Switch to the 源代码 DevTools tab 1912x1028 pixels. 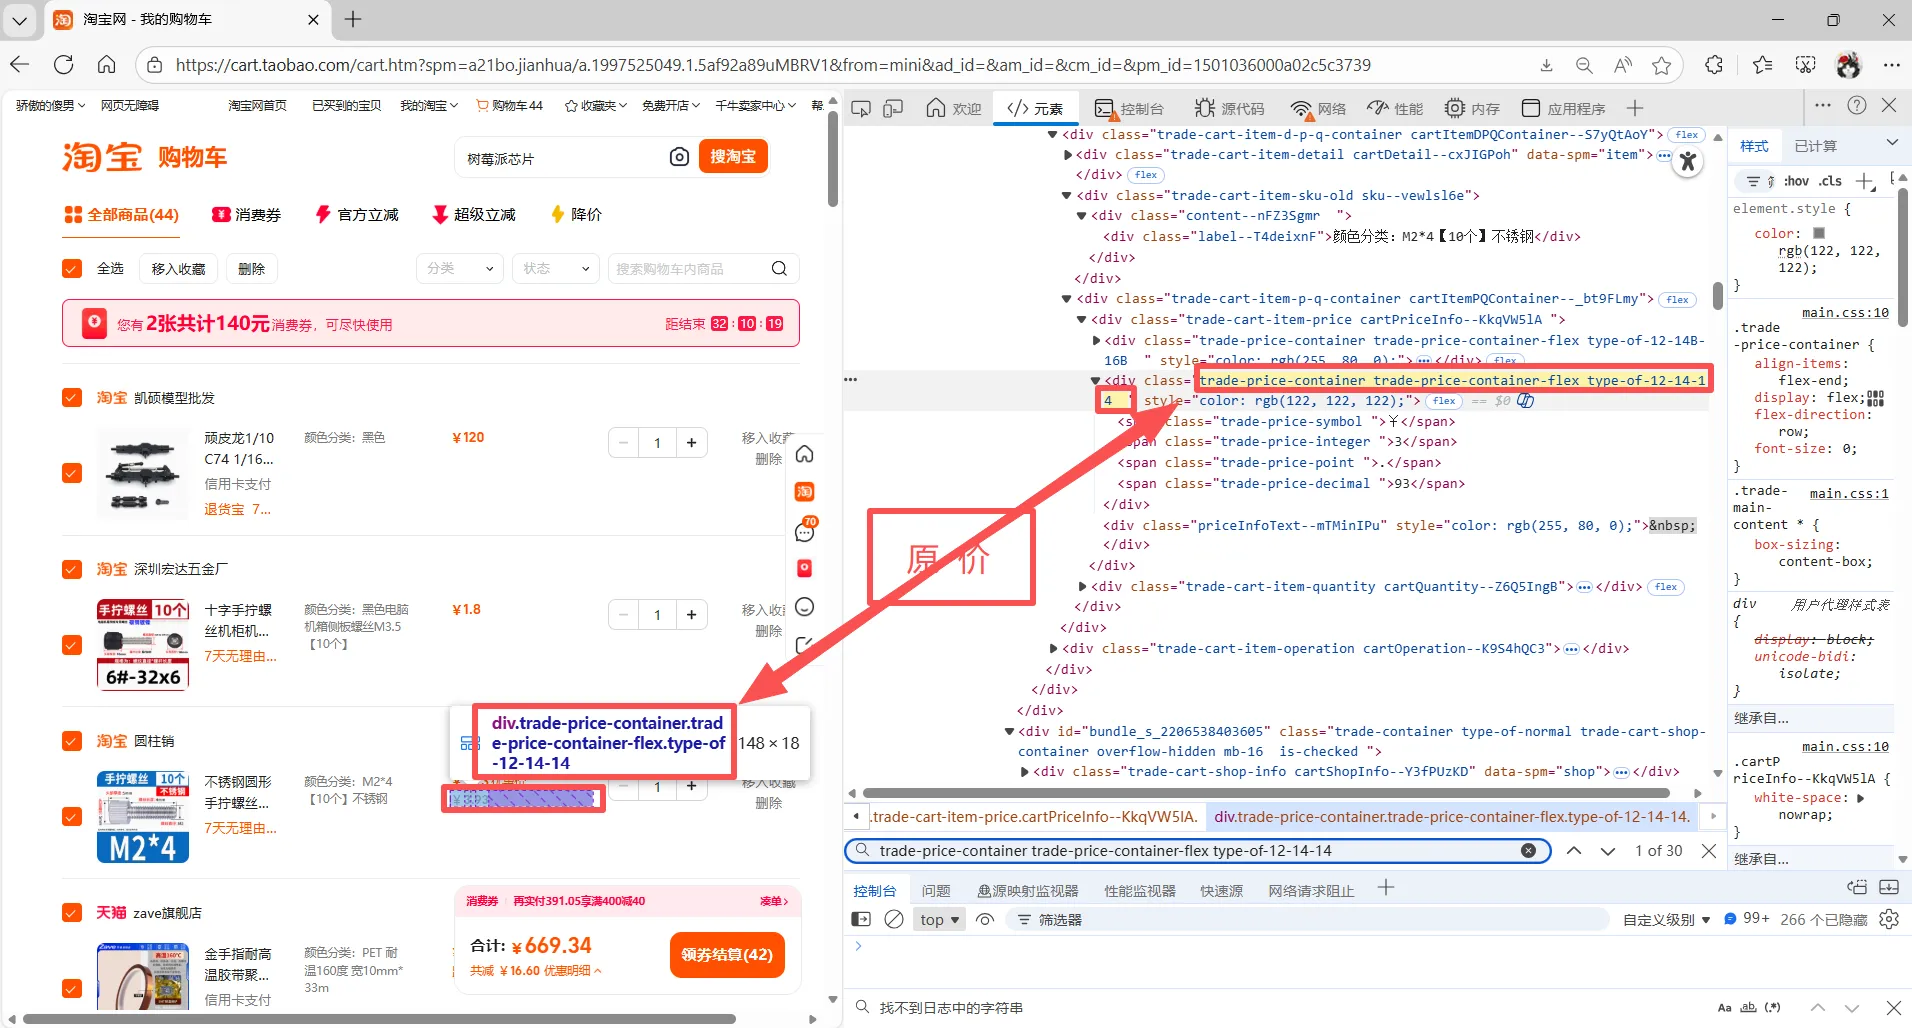point(1229,108)
